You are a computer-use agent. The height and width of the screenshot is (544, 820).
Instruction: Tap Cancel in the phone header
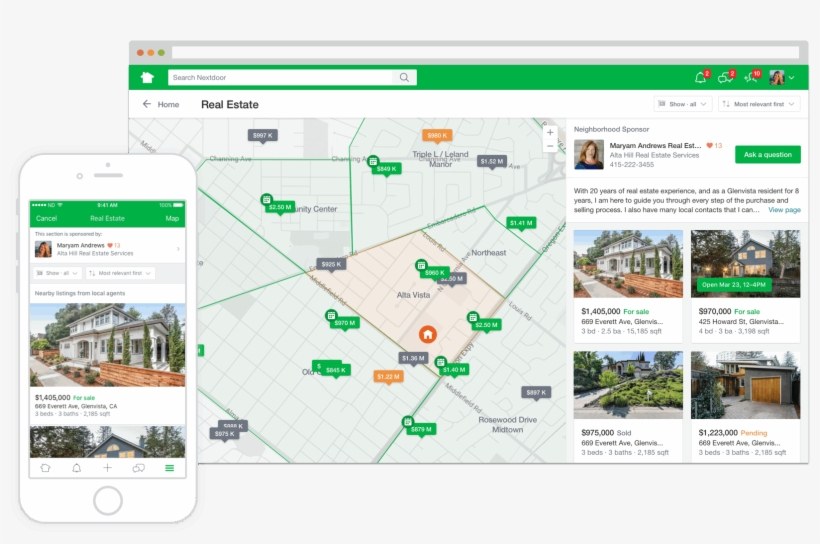[46, 218]
